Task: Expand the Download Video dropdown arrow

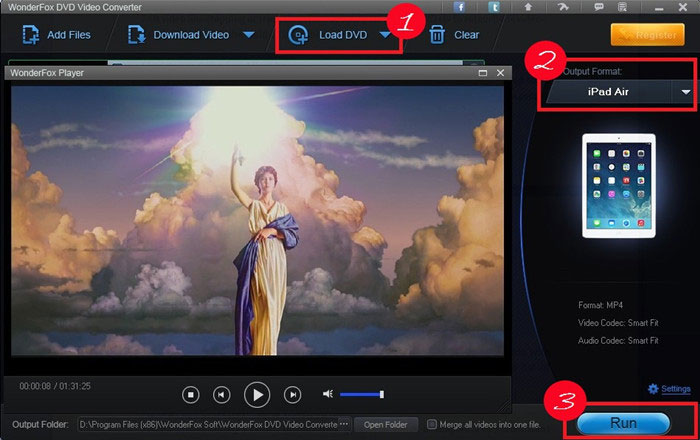Action: click(x=249, y=34)
